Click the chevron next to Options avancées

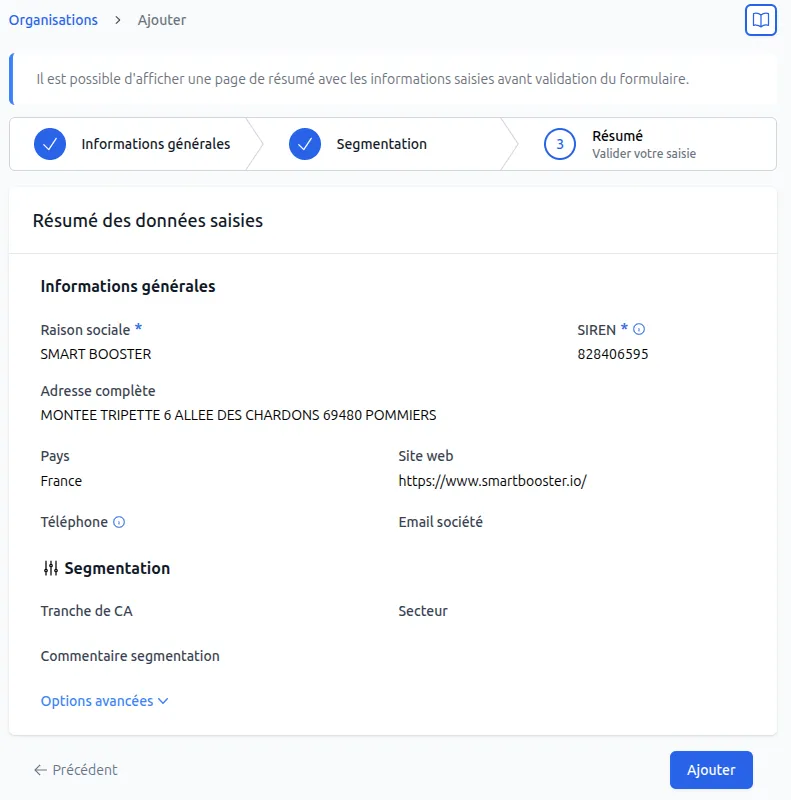(x=160, y=700)
